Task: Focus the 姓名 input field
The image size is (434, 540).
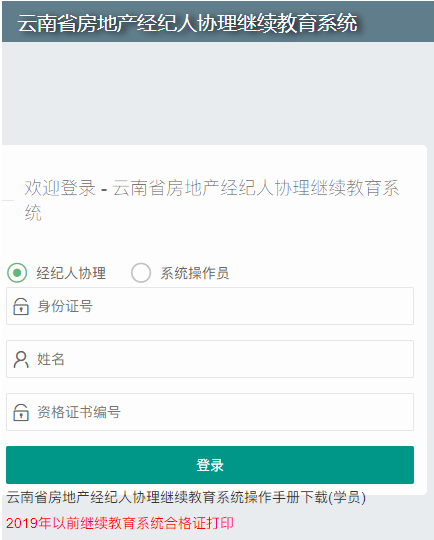Action: tap(210, 359)
